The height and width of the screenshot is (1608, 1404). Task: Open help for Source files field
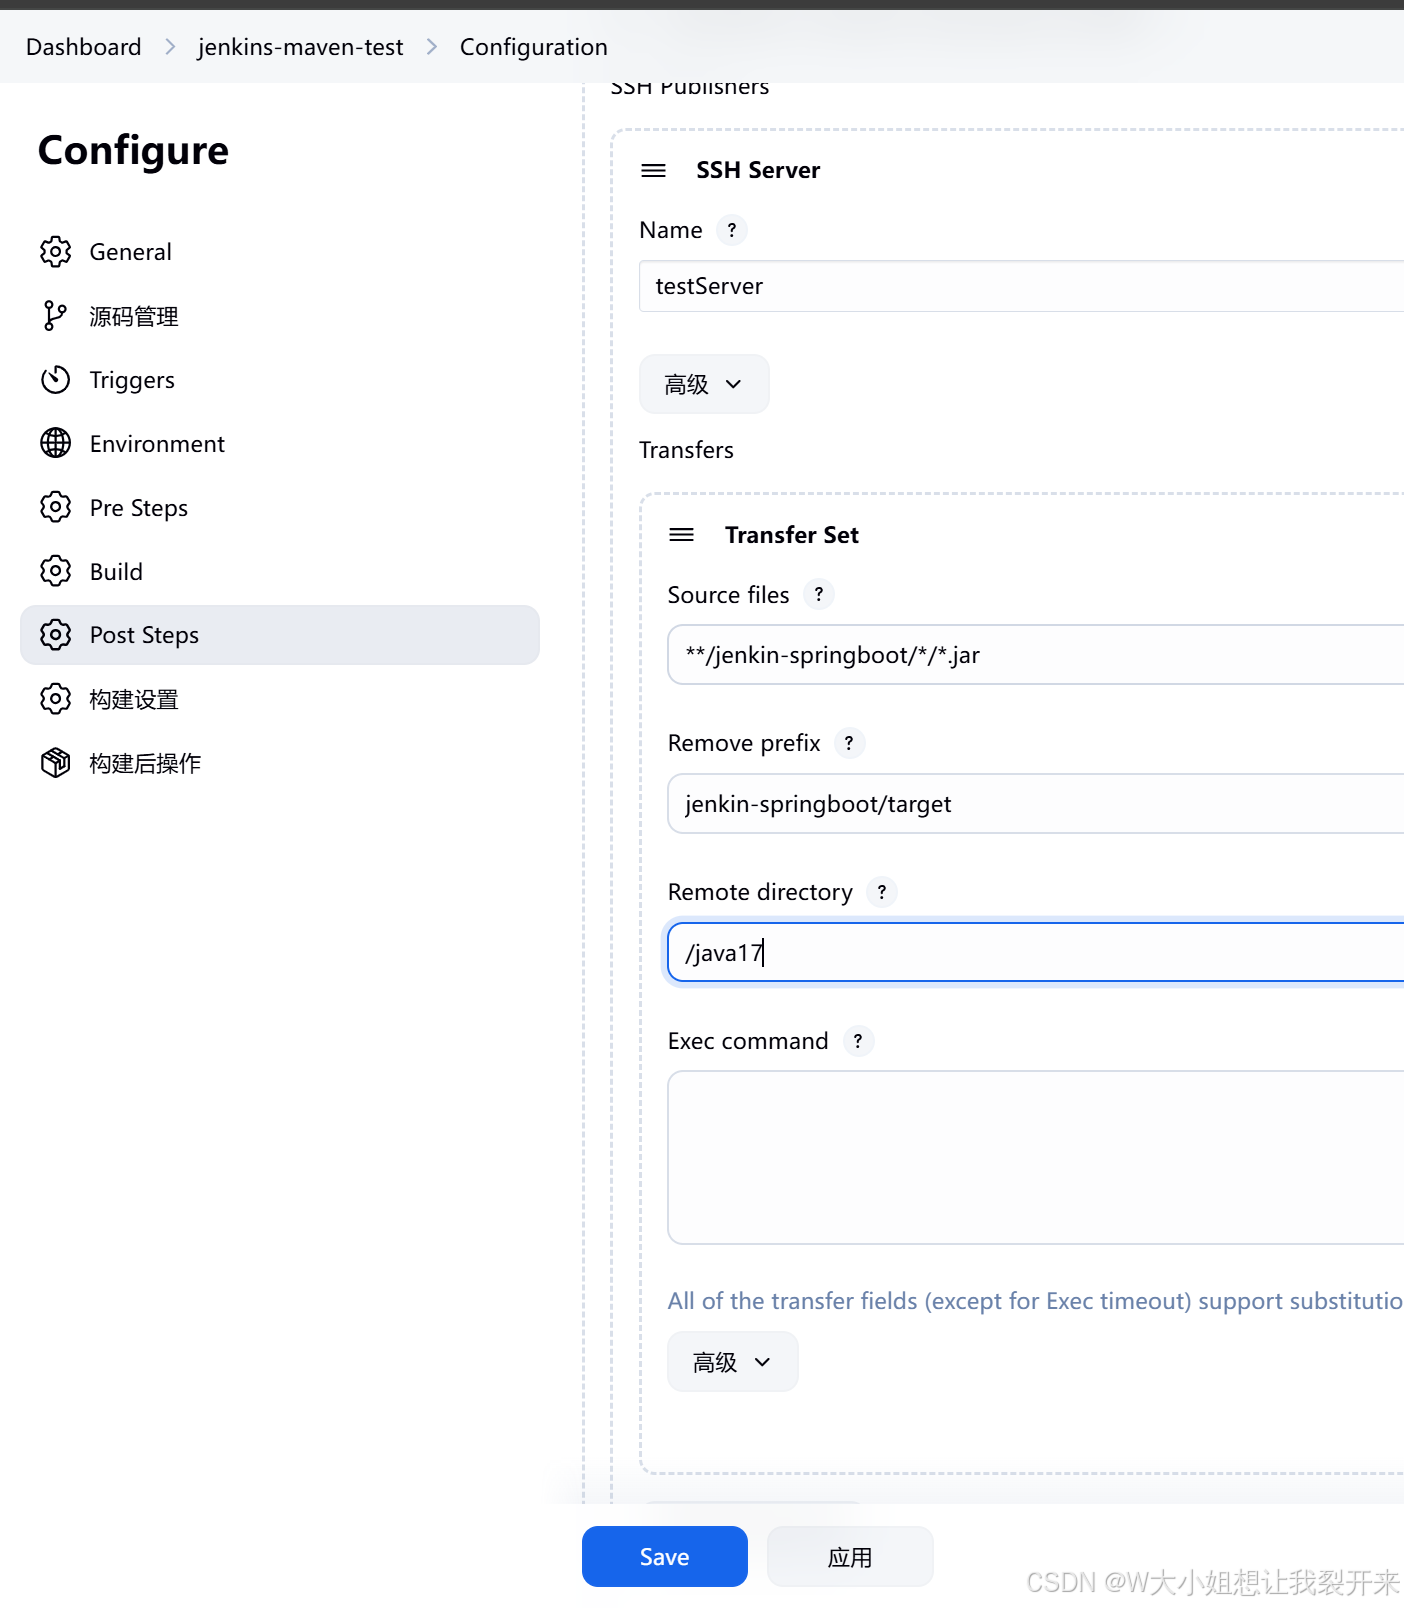coord(819,595)
